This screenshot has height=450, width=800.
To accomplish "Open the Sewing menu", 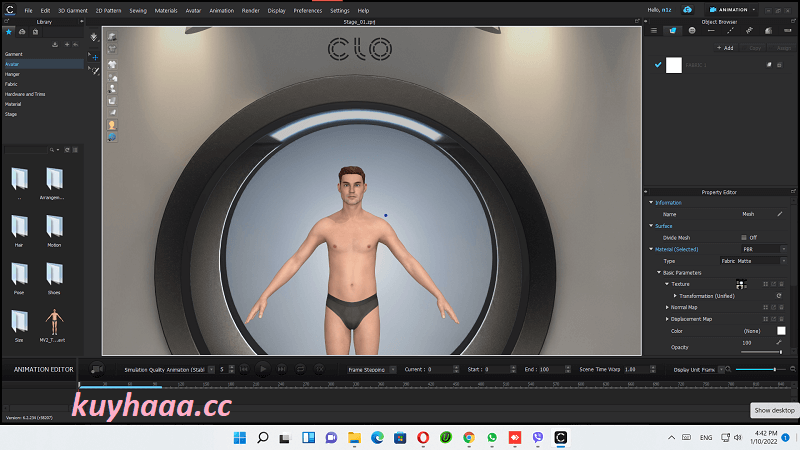I will tap(138, 10).
